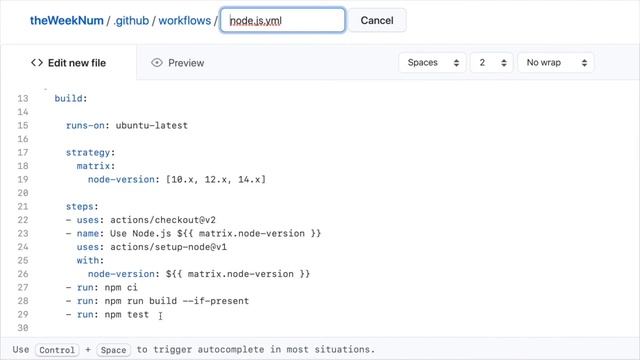Click the 'with:' line
Image resolution: width=640 pixels, height=360 pixels.
[x=90, y=260]
